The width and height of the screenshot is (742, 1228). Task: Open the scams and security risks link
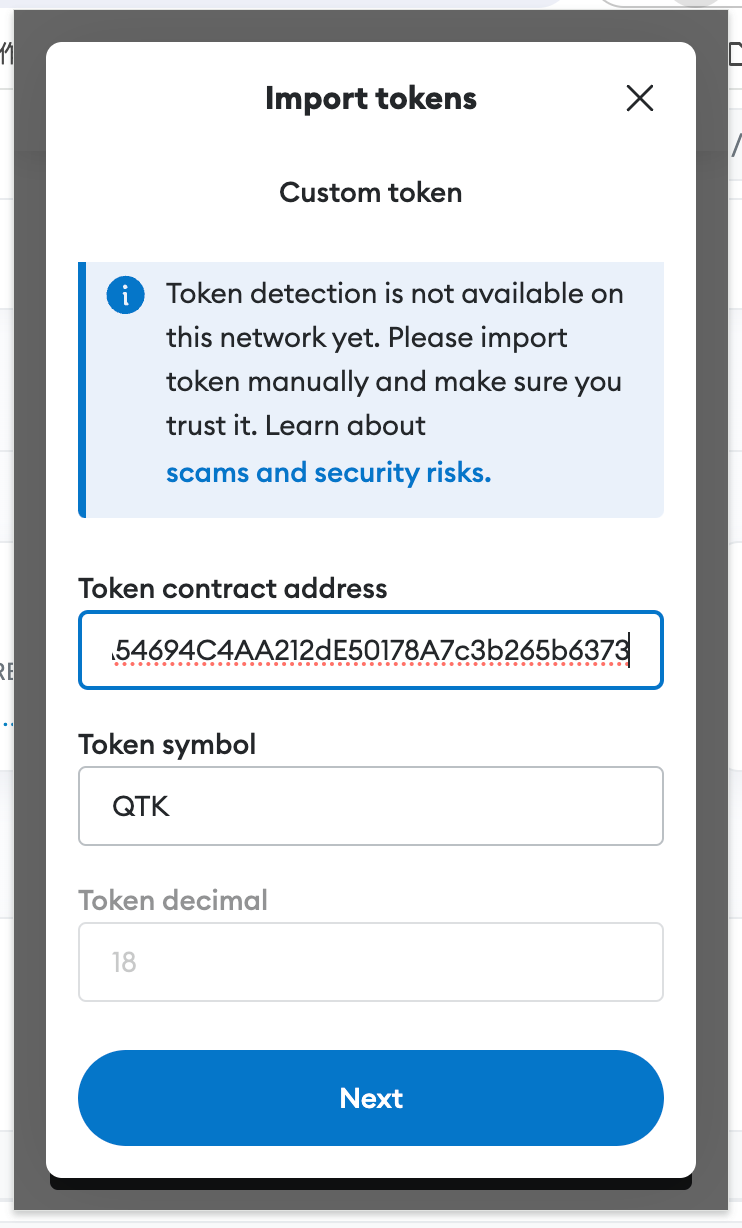click(x=329, y=472)
